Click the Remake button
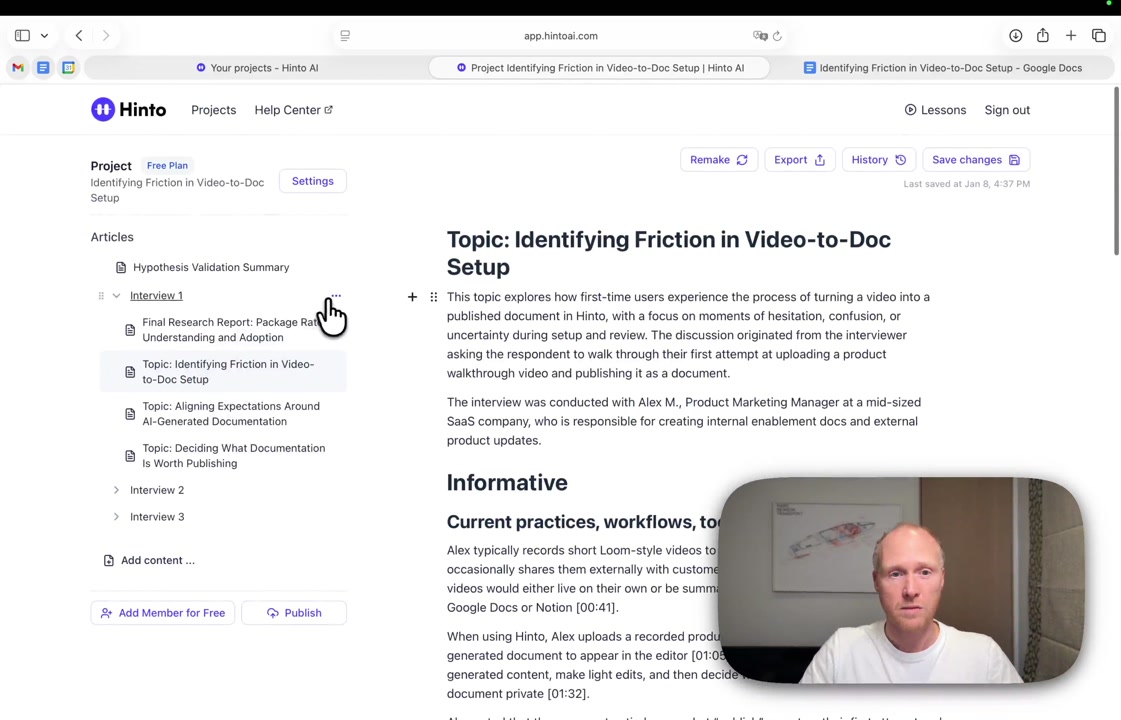The width and height of the screenshot is (1121, 720). point(718,160)
